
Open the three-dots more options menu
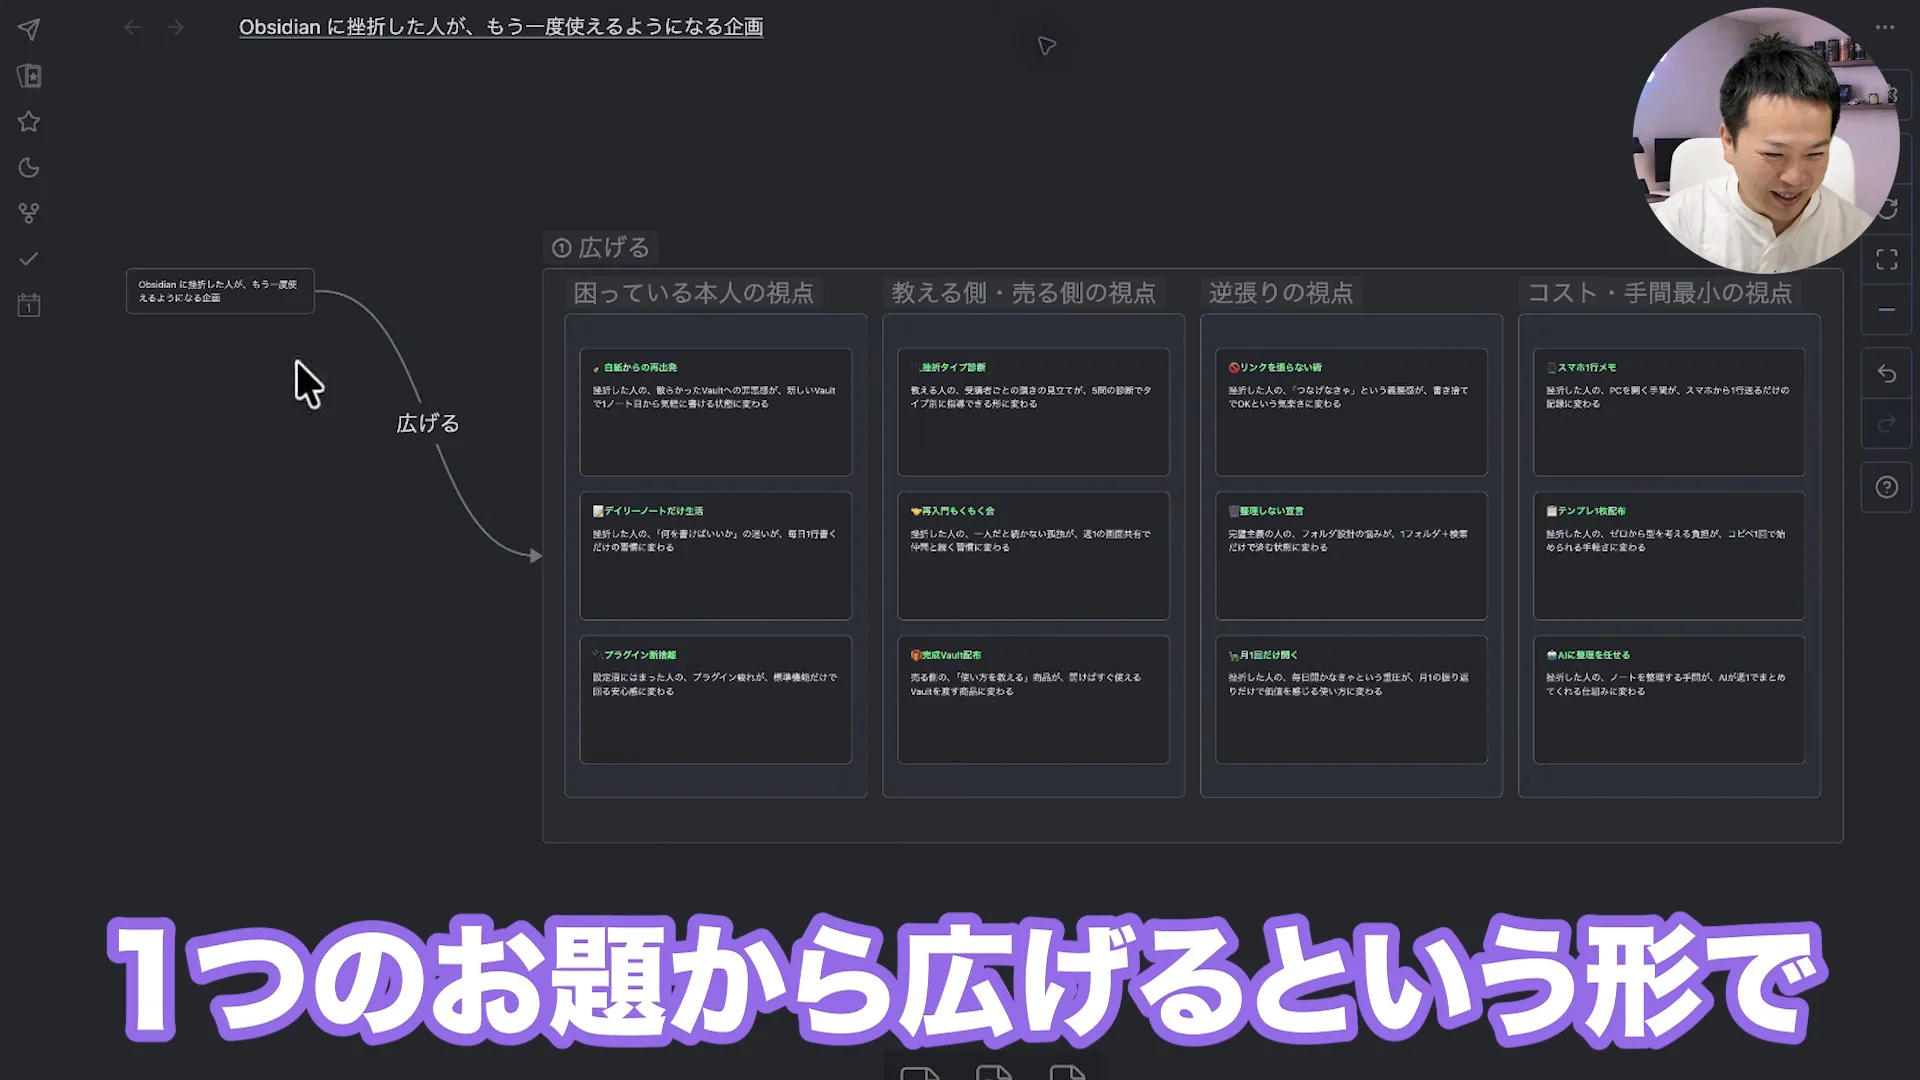pyautogui.click(x=1885, y=28)
